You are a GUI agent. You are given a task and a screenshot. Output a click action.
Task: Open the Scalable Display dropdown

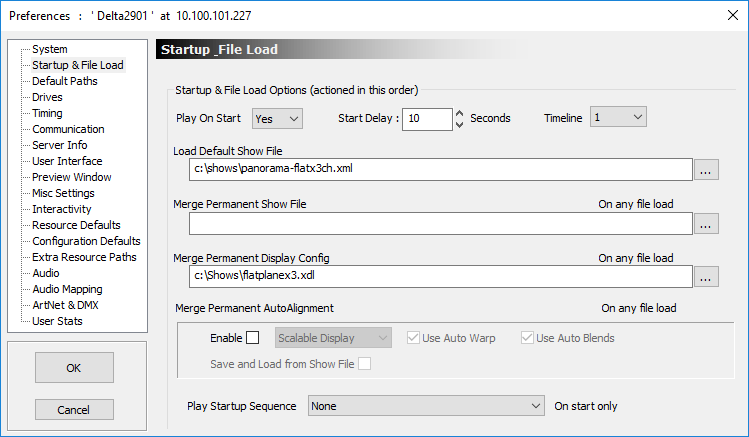333,338
